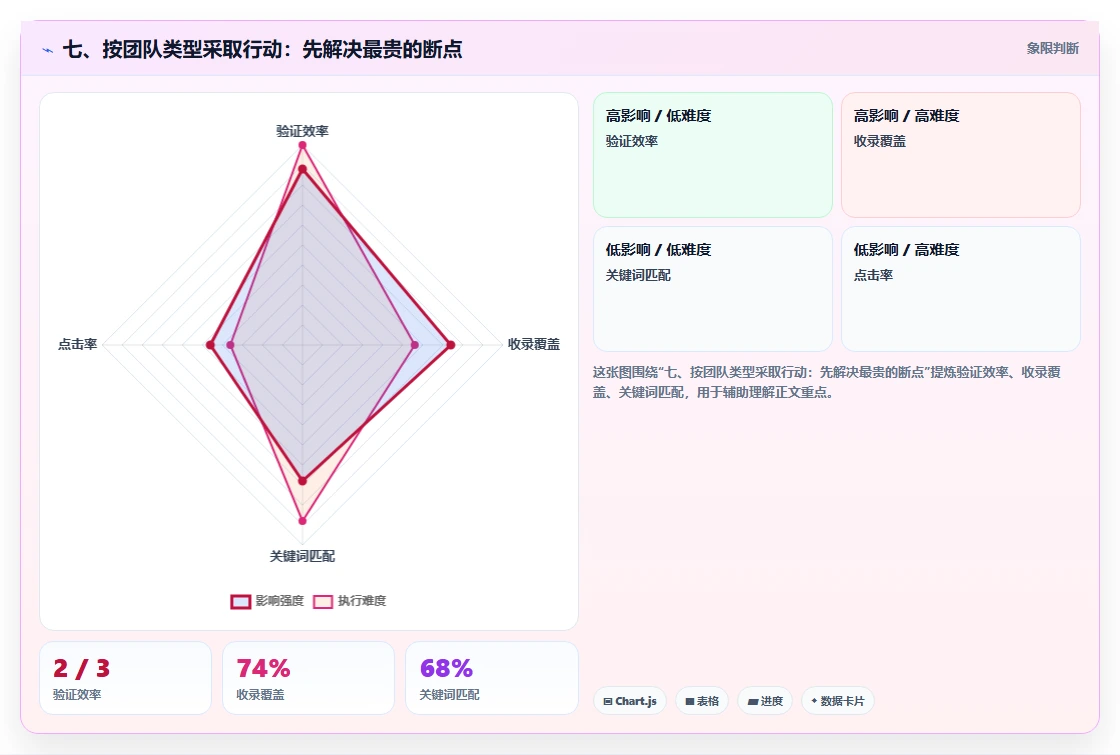Click the 2 / 3 value
This screenshot has width=1120, height=755.
point(81,669)
